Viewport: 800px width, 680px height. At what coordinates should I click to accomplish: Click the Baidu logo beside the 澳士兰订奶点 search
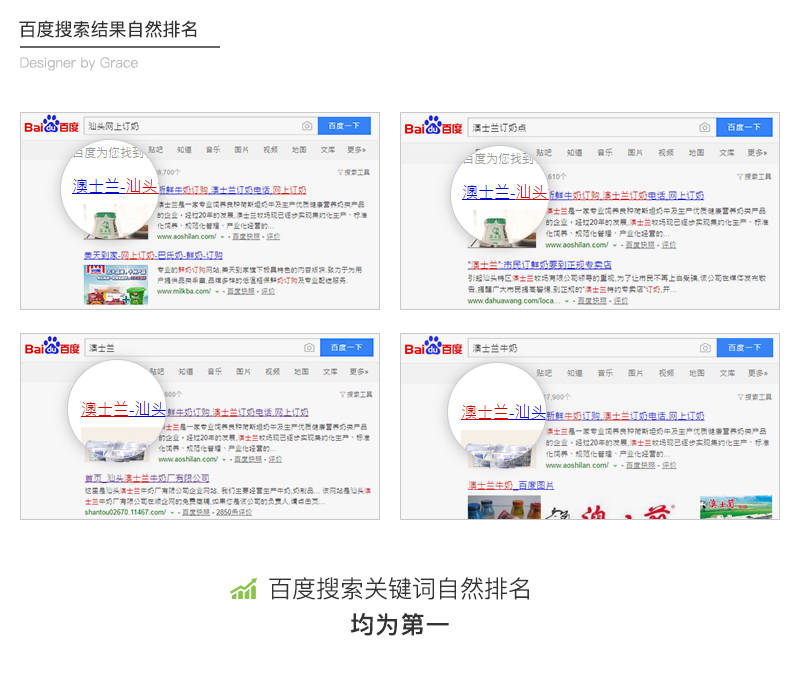[433, 126]
